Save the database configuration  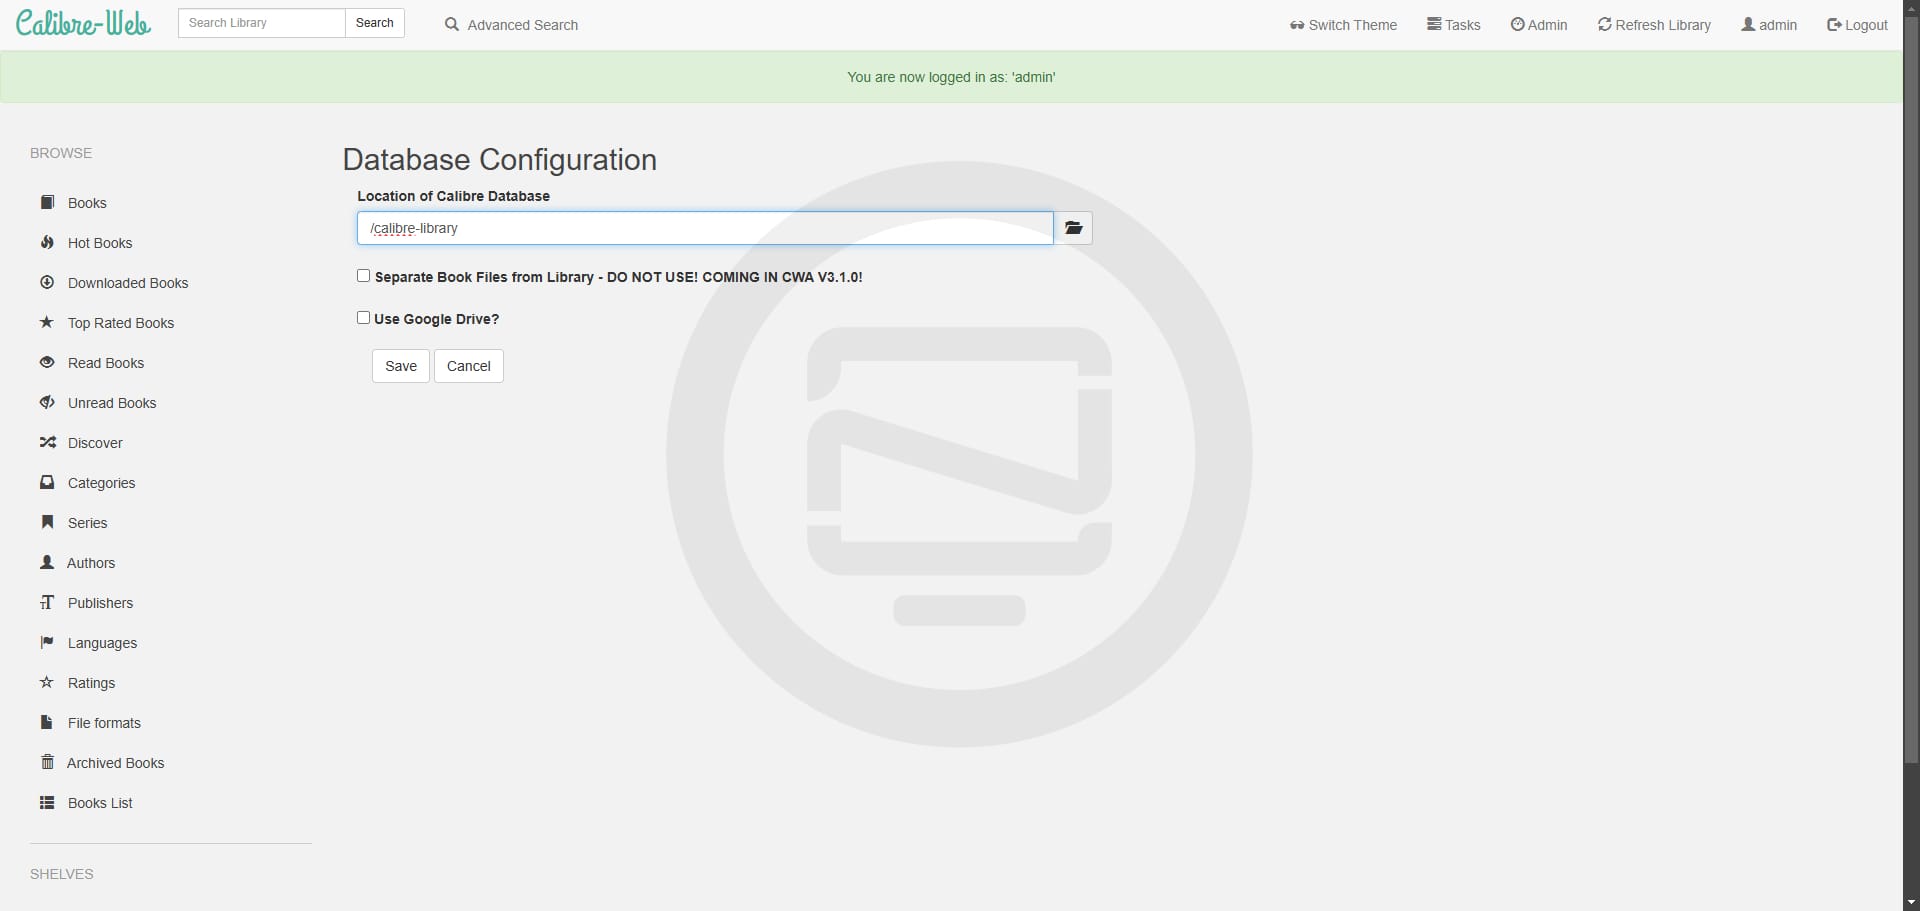(400, 366)
